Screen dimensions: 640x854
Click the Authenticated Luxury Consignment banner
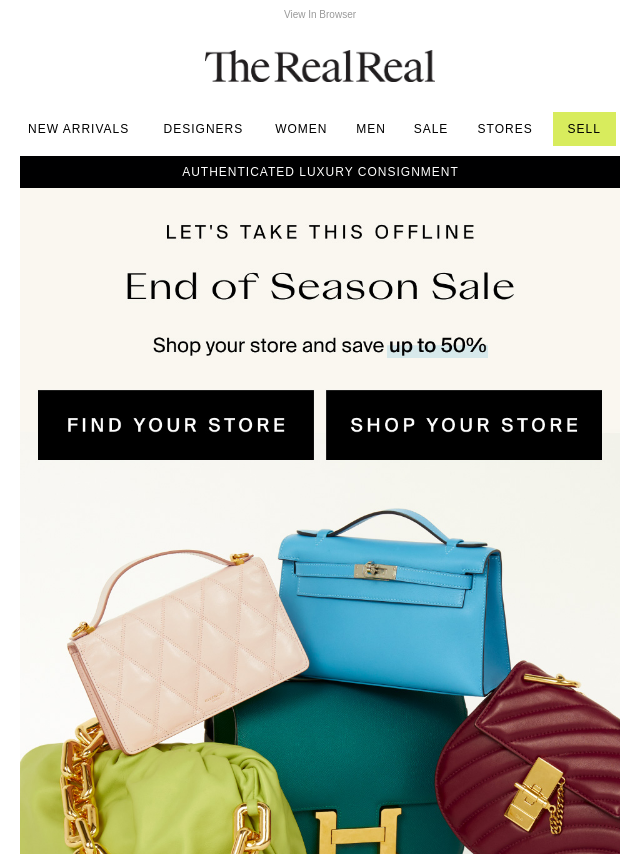pos(320,172)
